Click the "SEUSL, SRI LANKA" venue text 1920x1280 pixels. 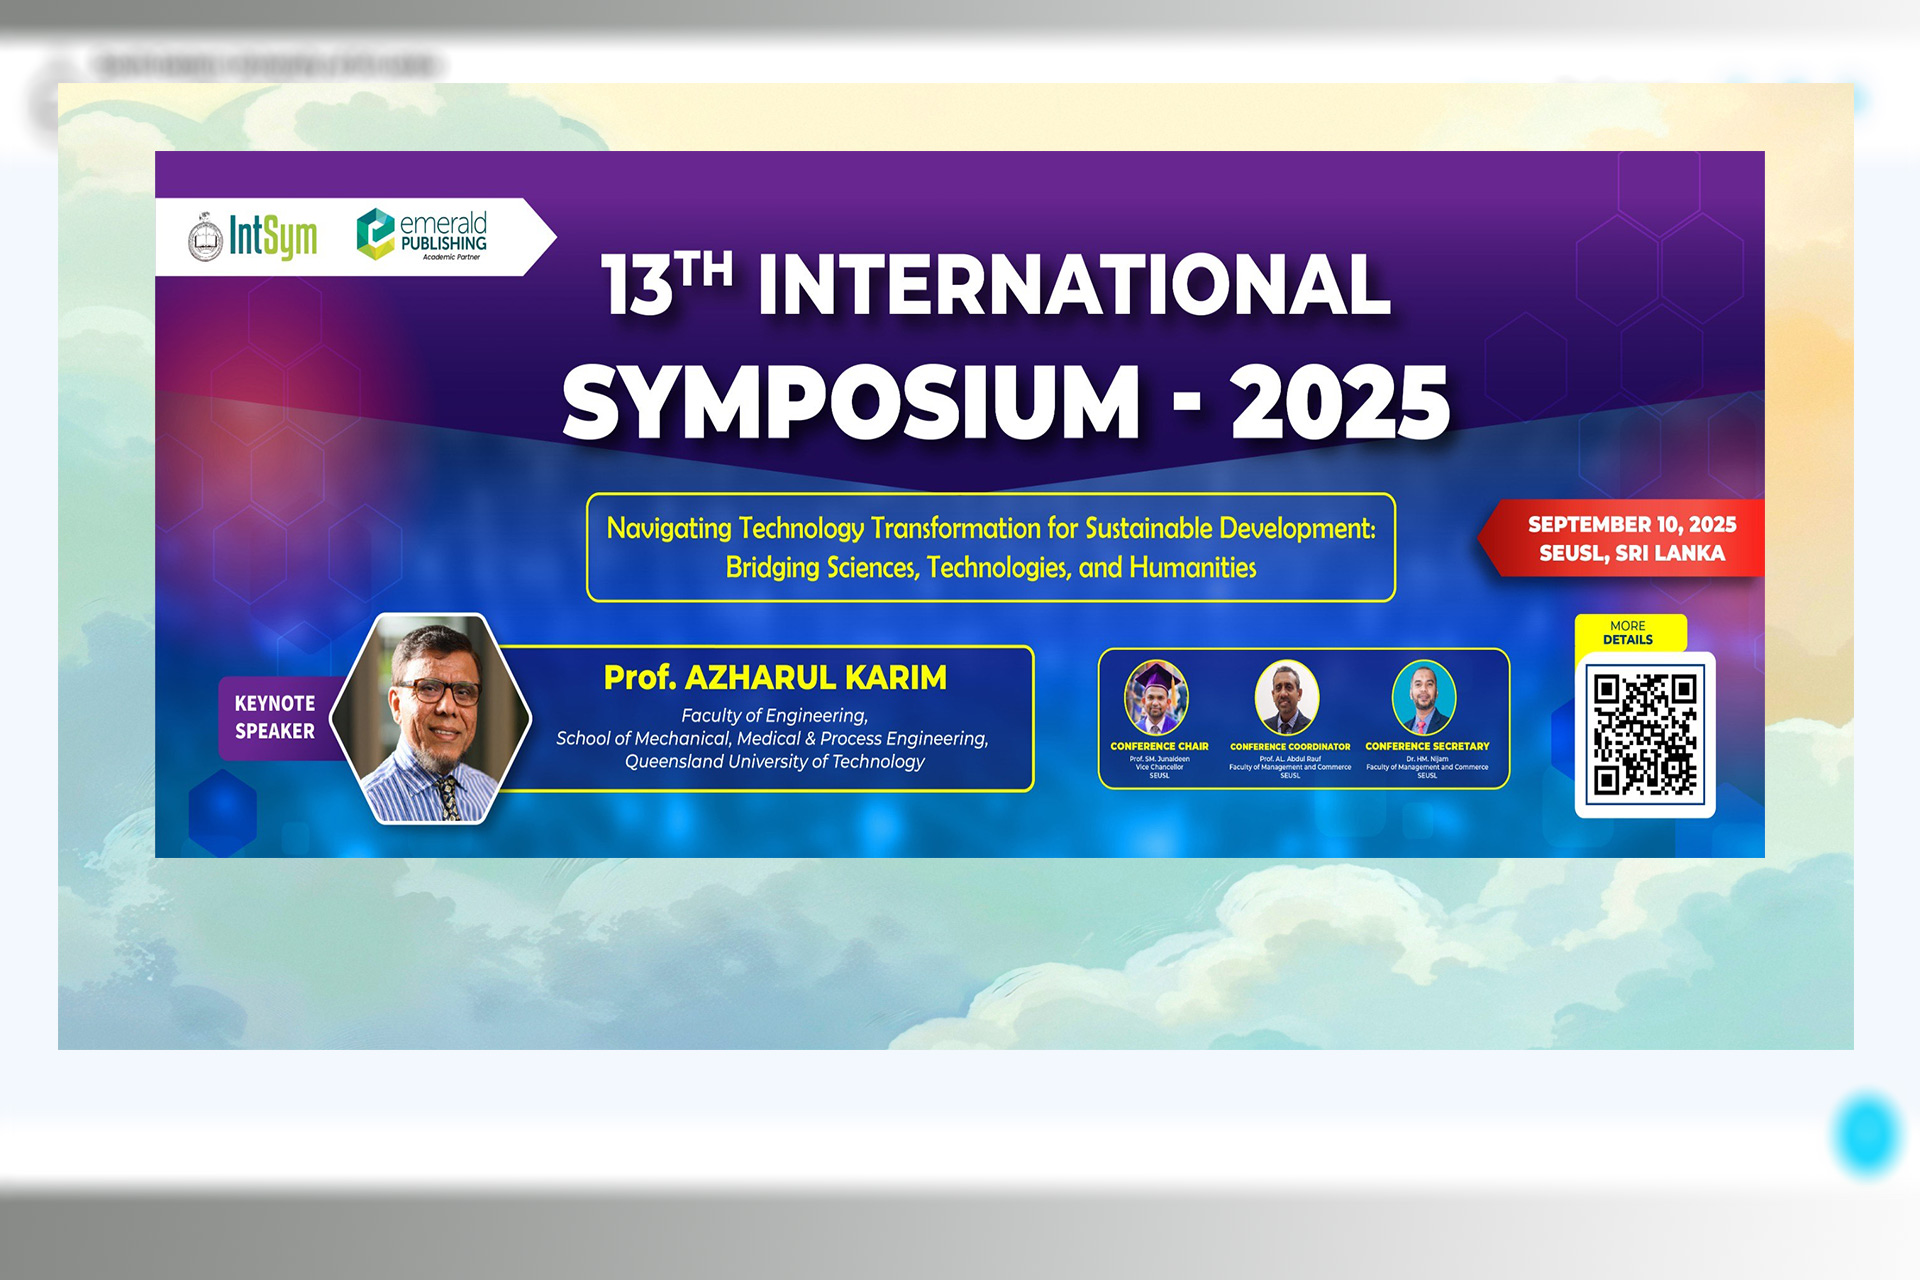pos(1632,553)
